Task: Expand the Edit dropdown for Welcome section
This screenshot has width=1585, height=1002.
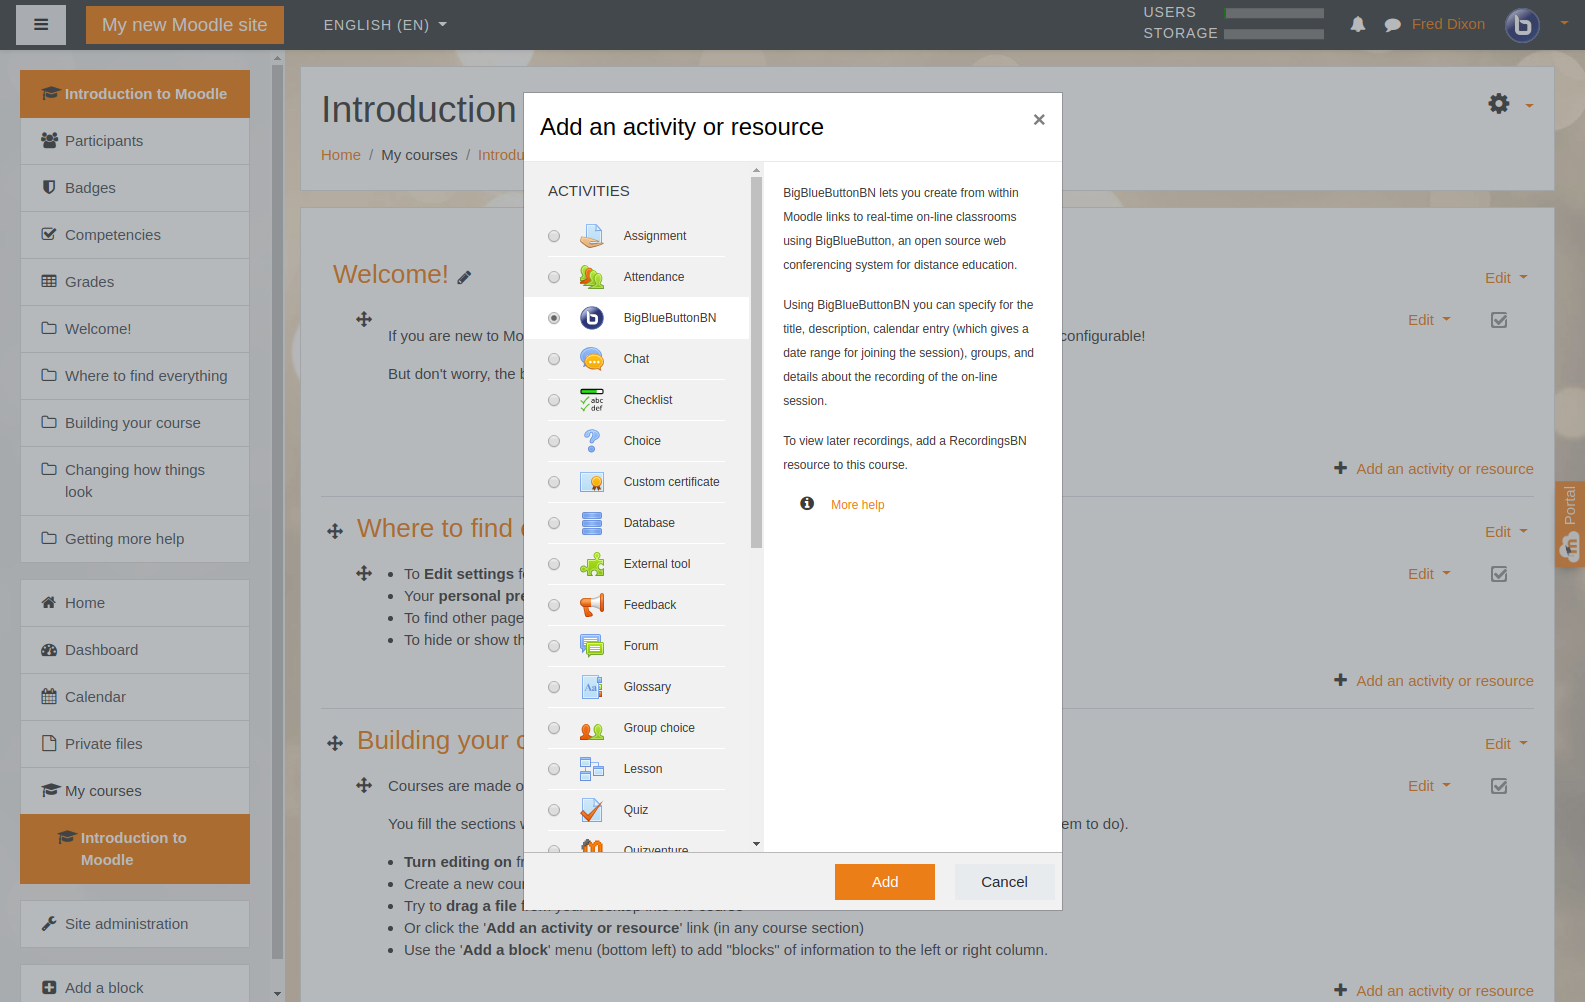Action: [1506, 278]
